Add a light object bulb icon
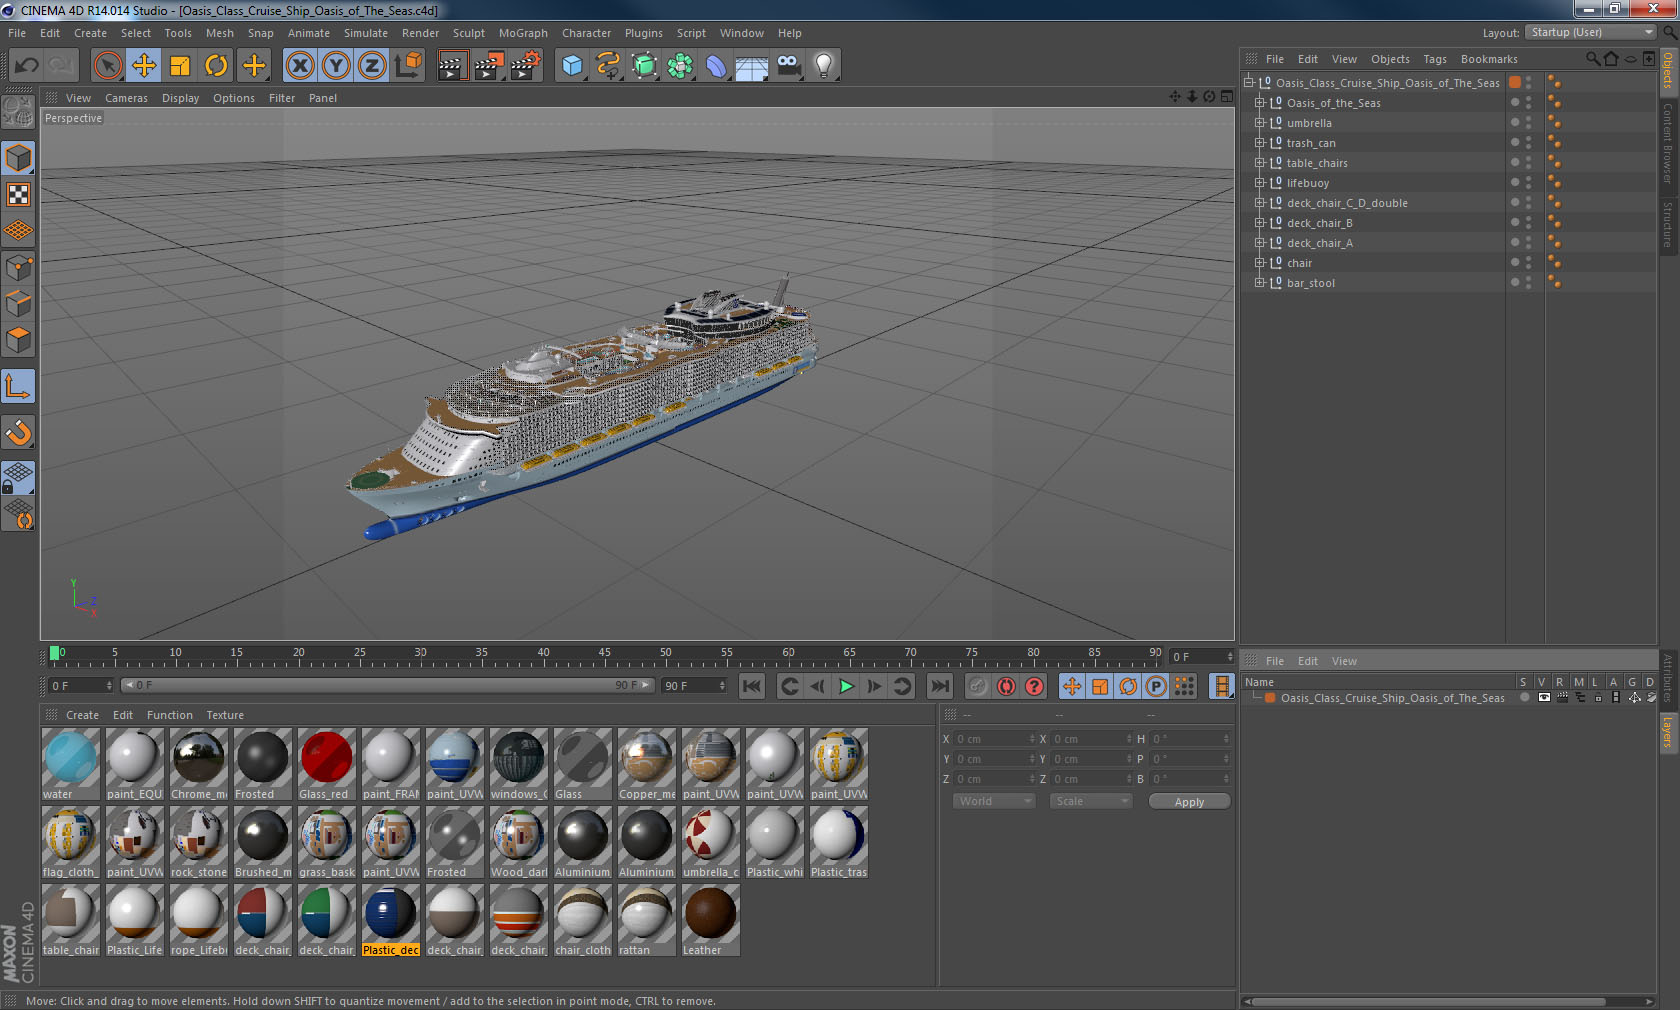Screen dimensions: 1680x1010 point(823,66)
